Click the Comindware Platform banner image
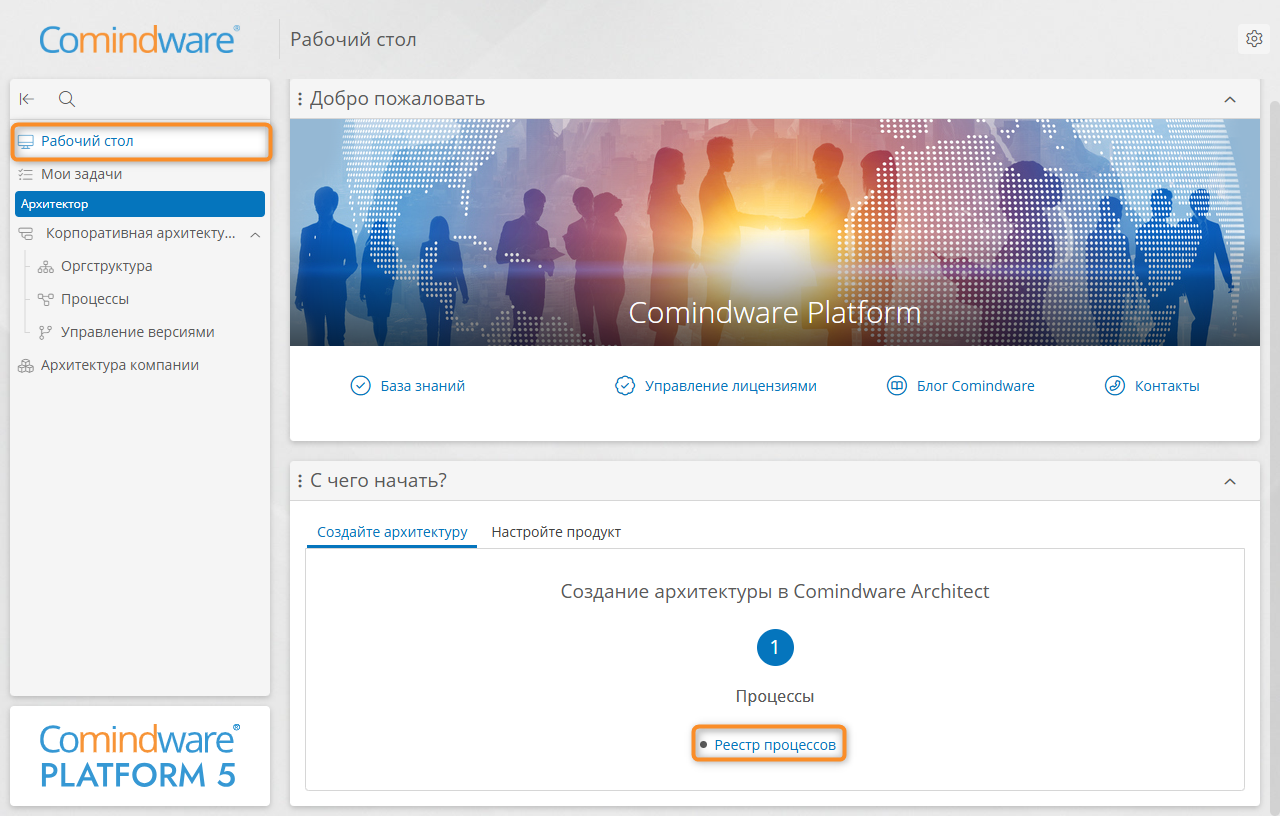Viewport: 1280px width, 816px height. click(775, 233)
